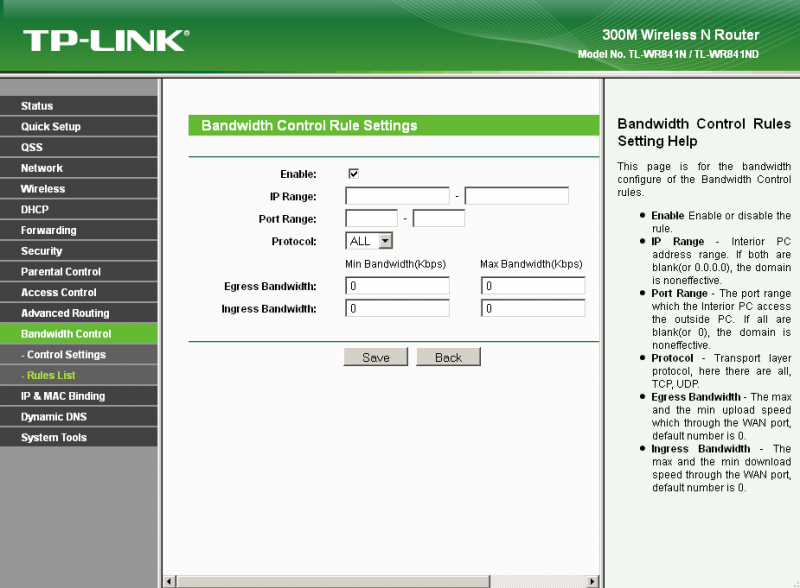Screen dimensions: 800x588
Task: Click the horizontal scrollbar left arrow
Action: (x=170, y=581)
